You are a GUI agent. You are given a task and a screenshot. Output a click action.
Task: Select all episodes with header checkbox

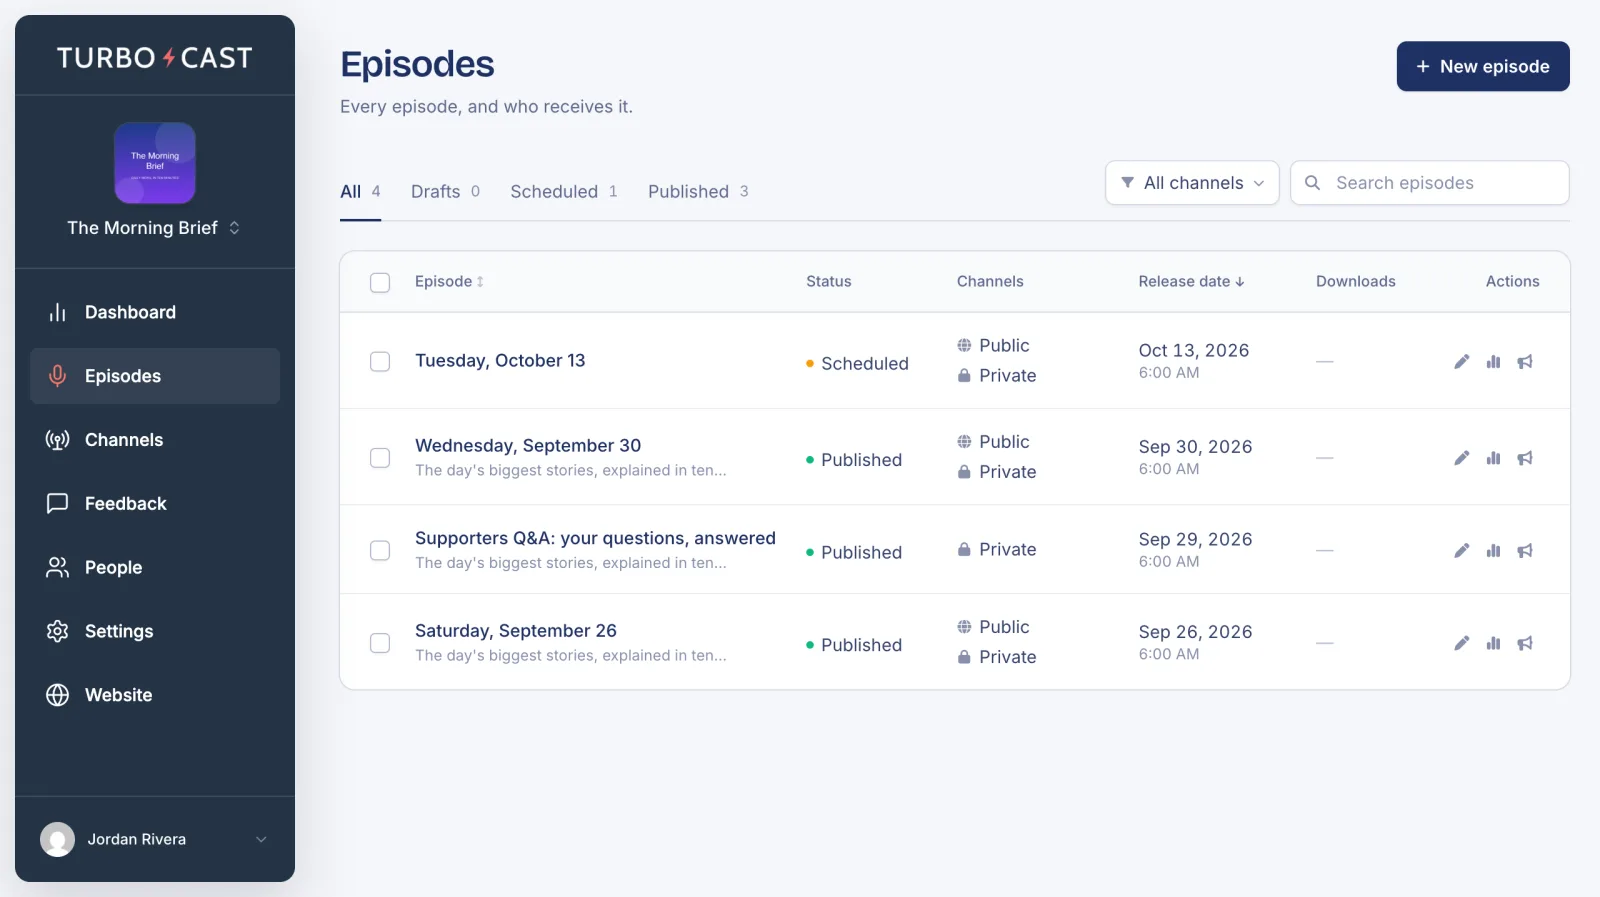[380, 282]
